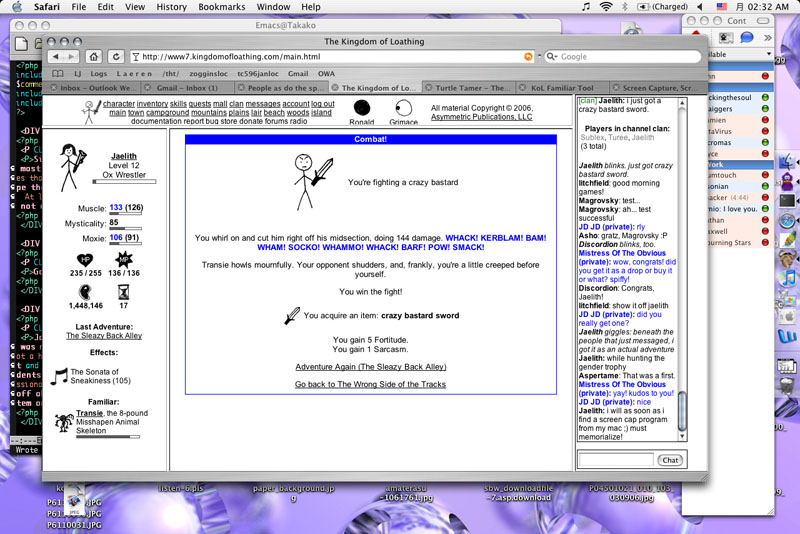Click The Sleazy Back Alley last adventure link
800x534 pixels.
click(104, 336)
